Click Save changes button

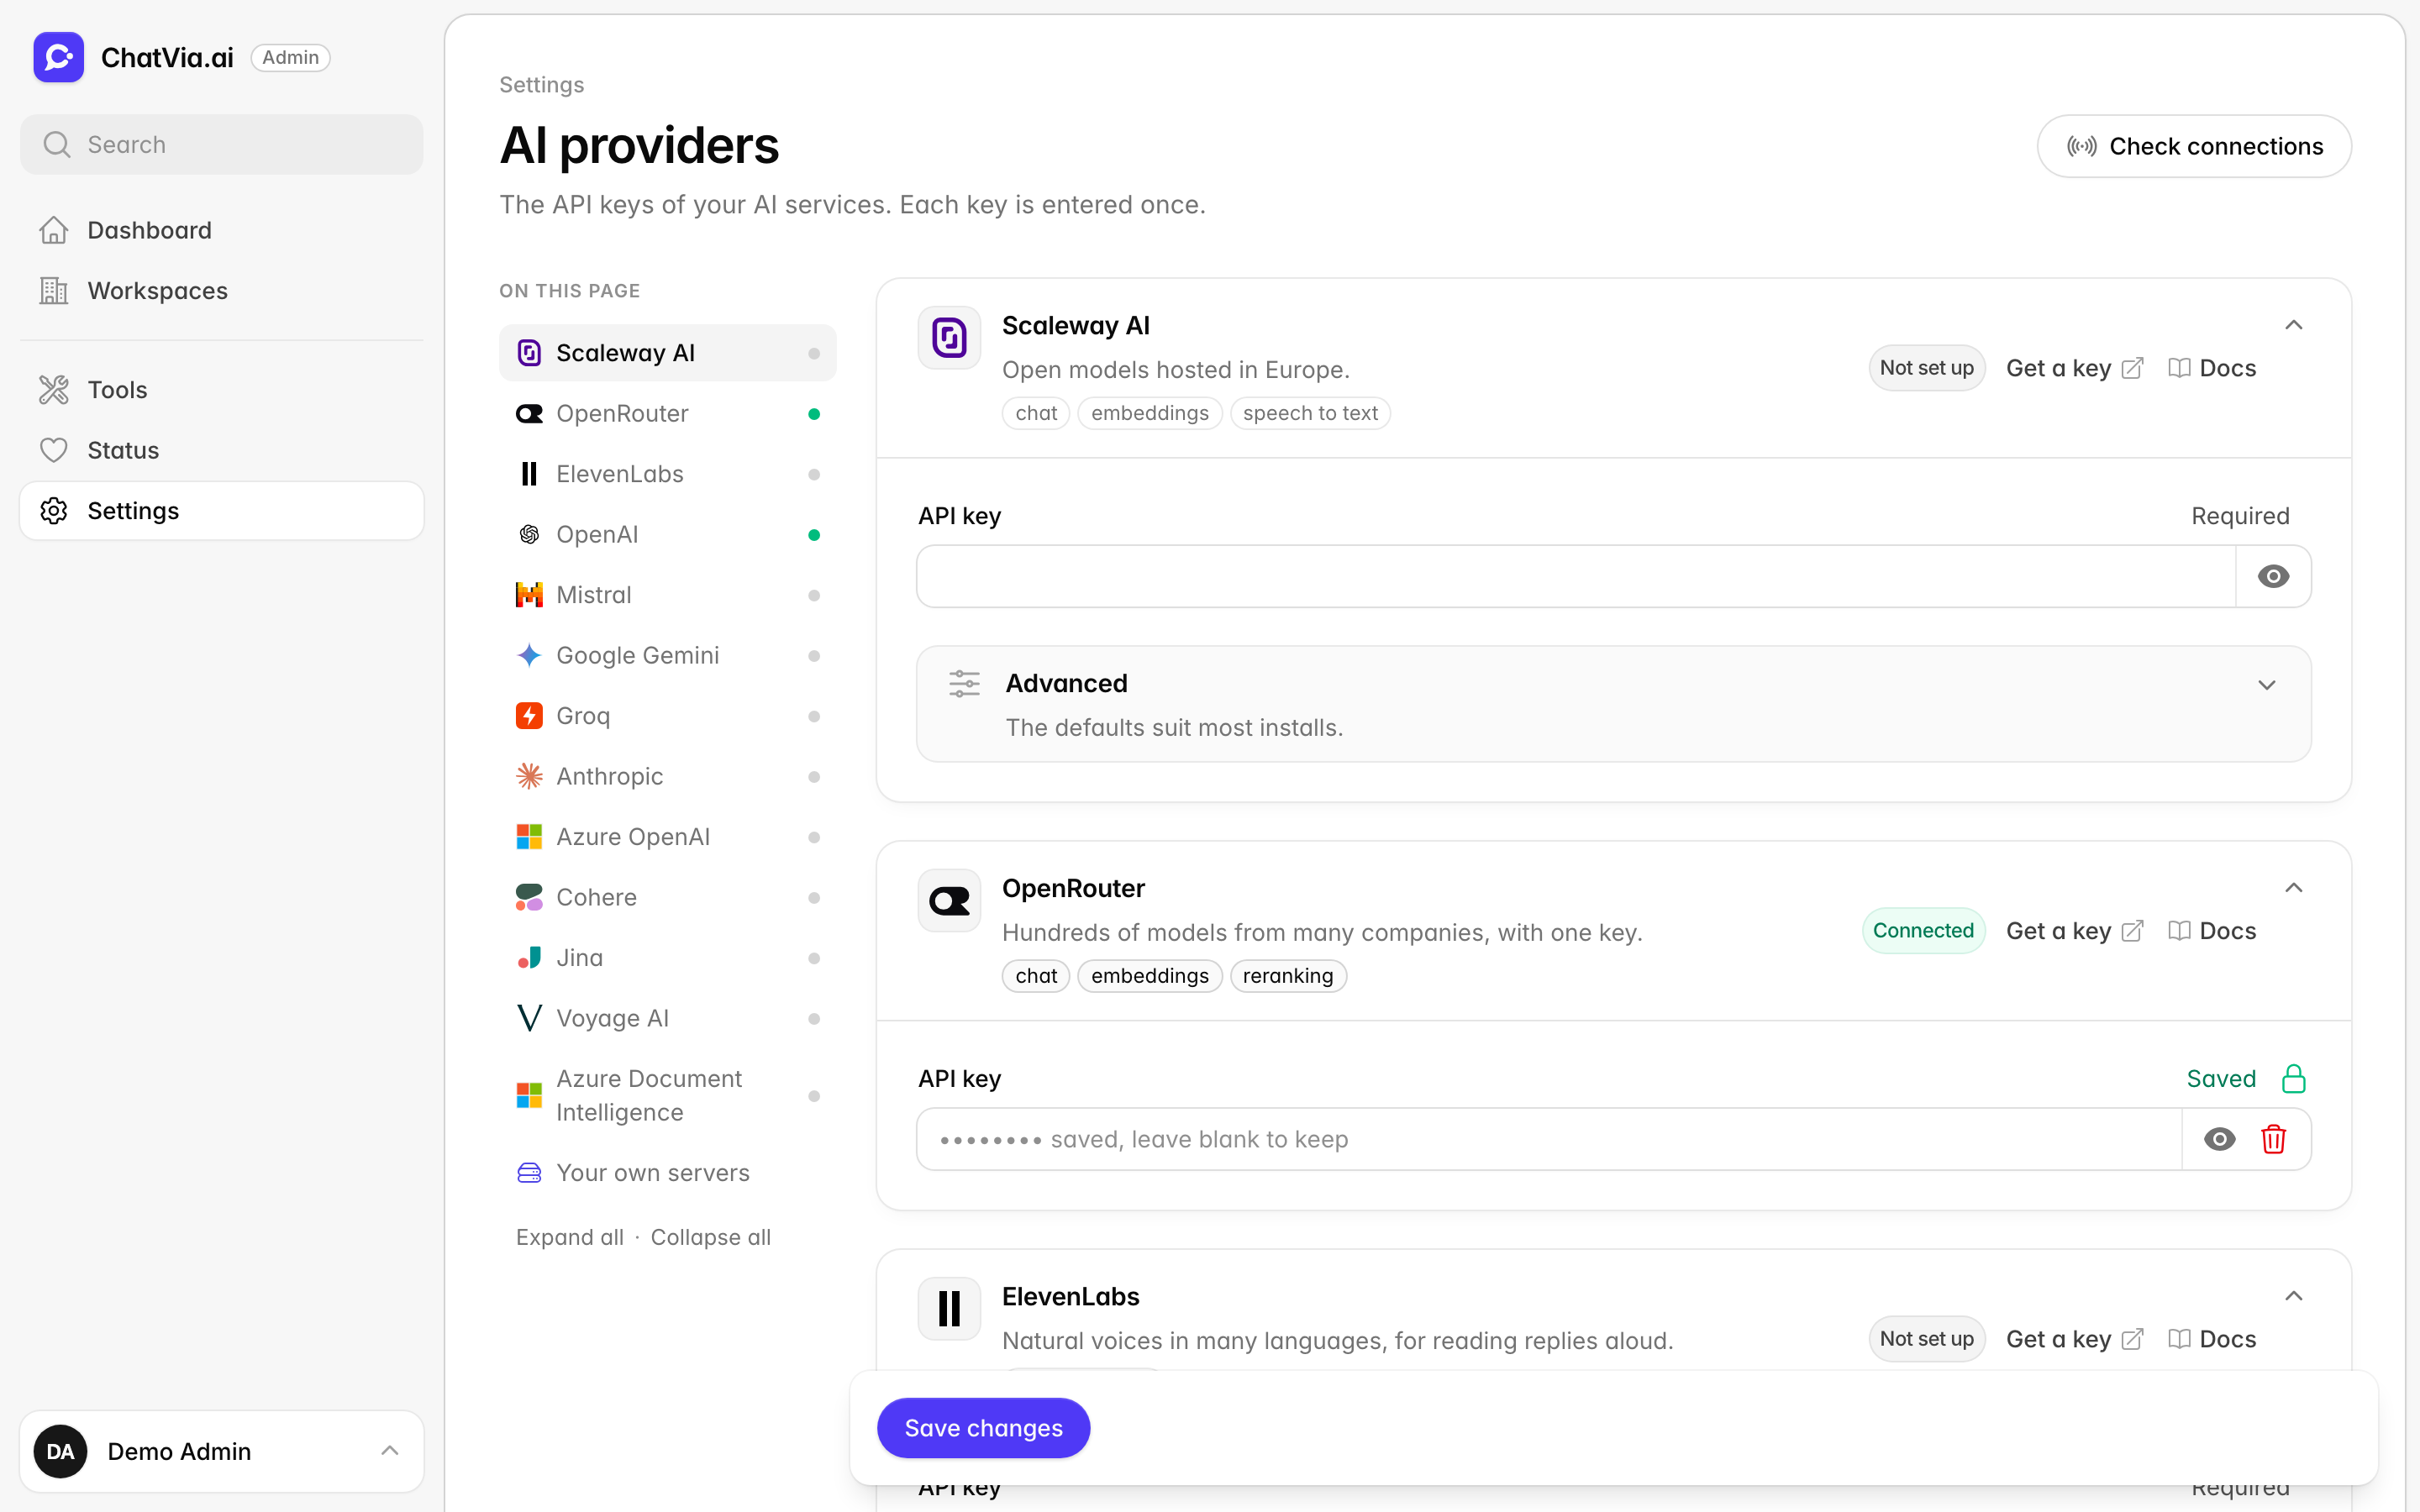click(x=983, y=1428)
